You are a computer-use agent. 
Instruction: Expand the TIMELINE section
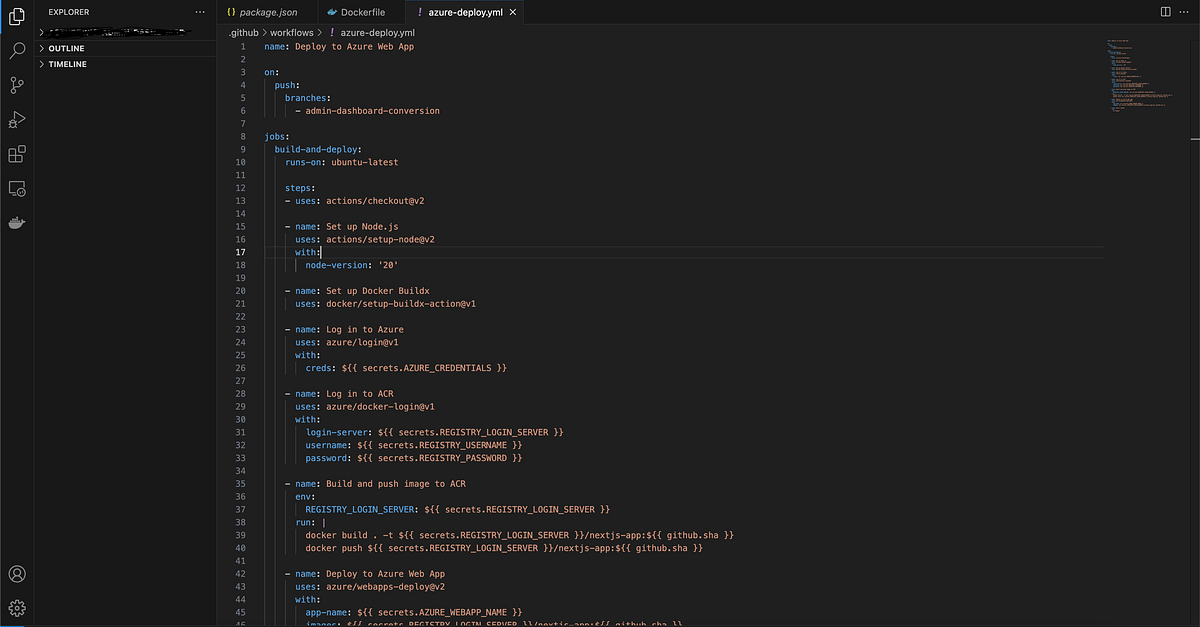pyautogui.click(x=127, y=64)
